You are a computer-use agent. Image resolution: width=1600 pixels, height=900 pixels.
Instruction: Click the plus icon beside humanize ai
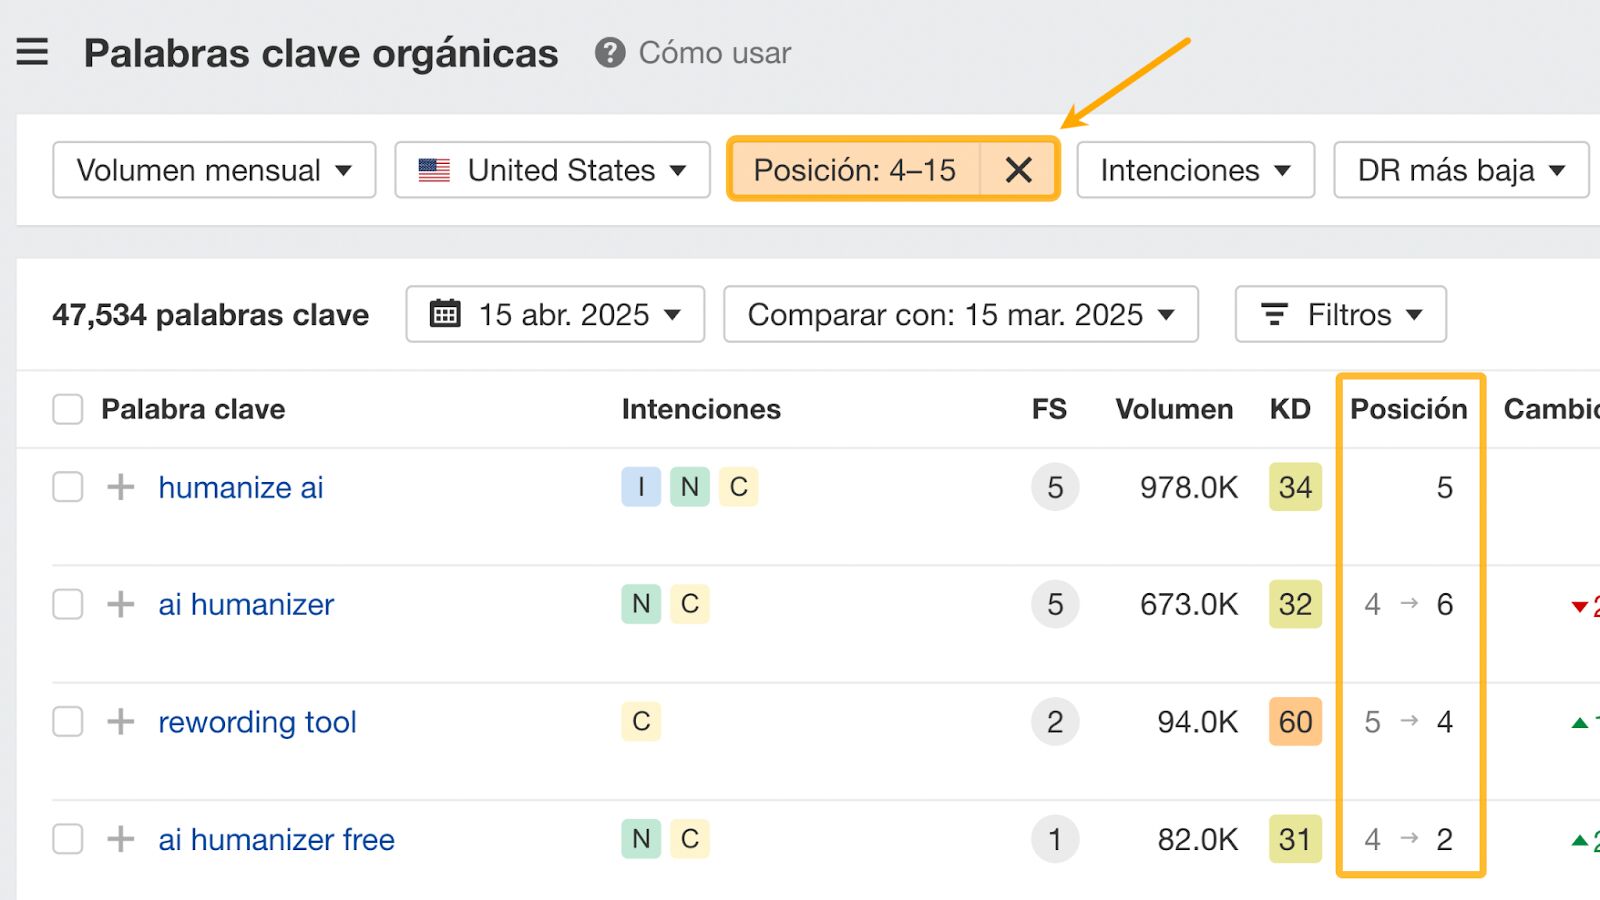(120, 487)
